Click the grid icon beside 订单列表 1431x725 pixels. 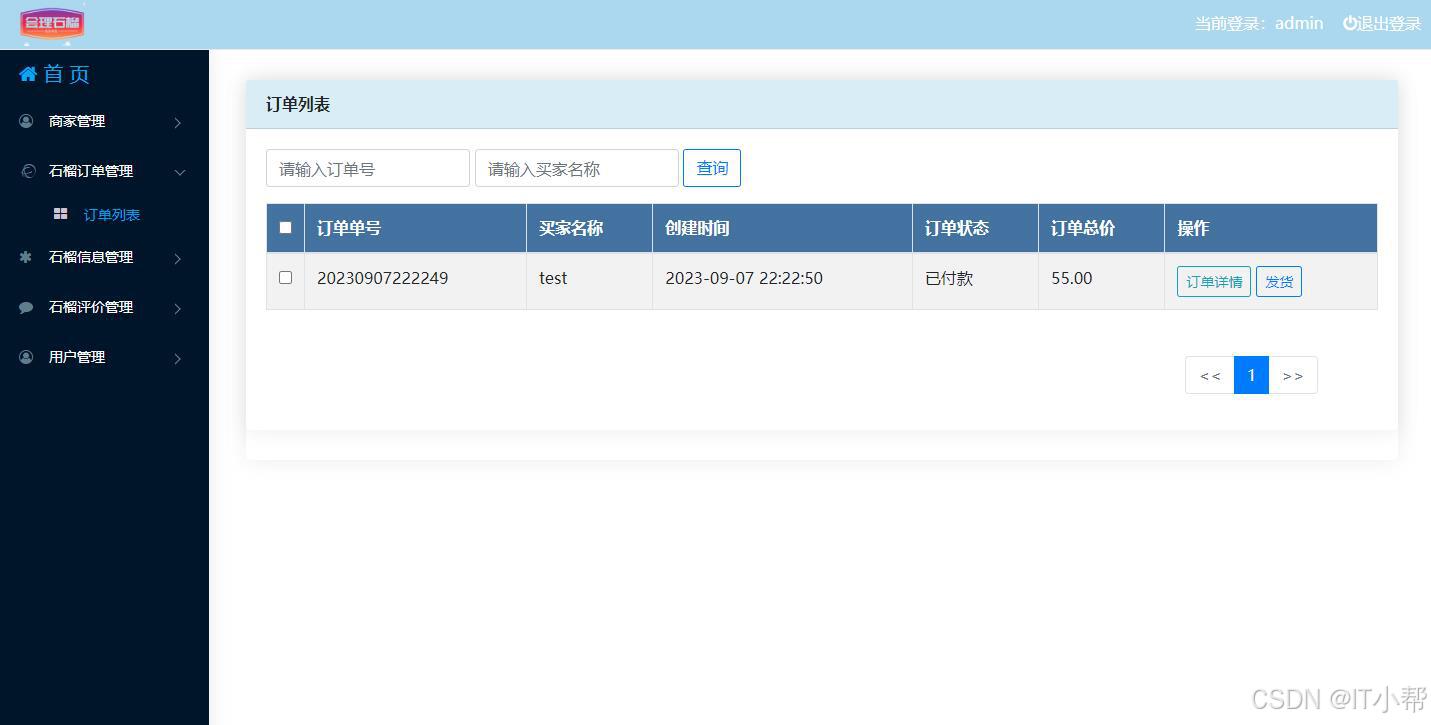coord(61,214)
